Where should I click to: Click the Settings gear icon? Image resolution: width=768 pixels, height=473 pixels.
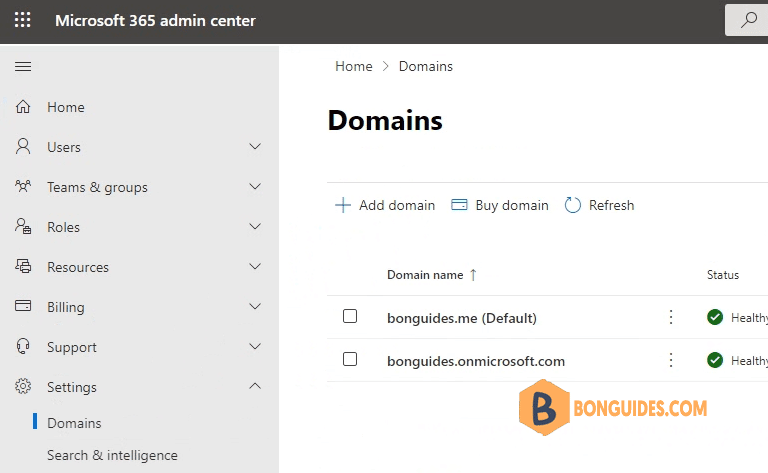[x=23, y=386]
